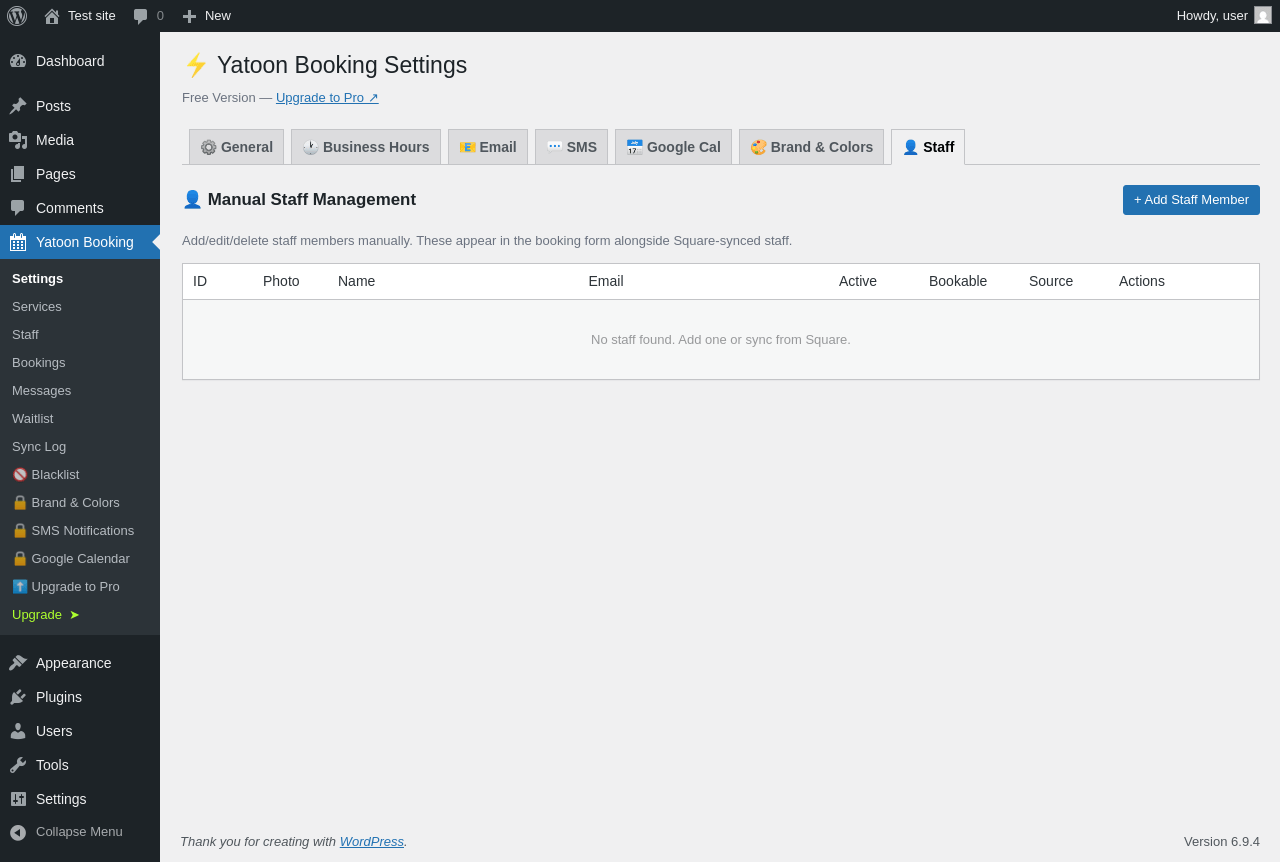Click the Add Staff Member button

tap(1191, 200)
